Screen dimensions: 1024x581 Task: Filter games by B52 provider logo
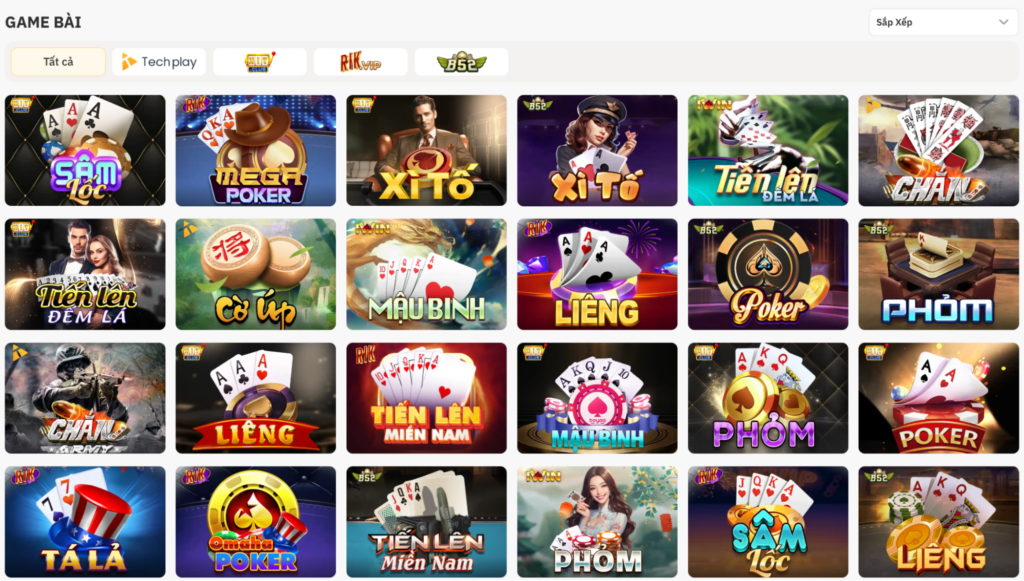(461, 62)
